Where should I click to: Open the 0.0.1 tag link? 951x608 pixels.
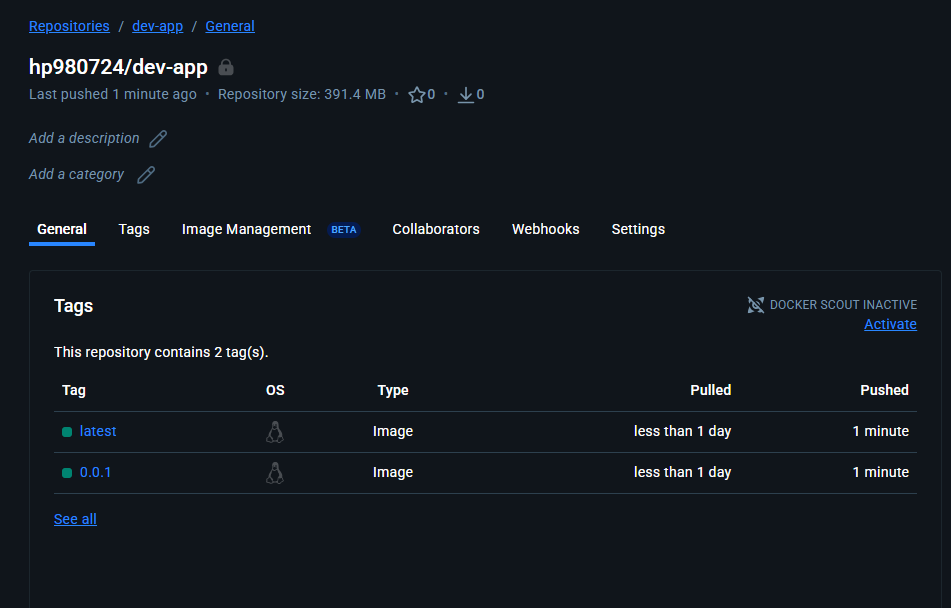pyautogui.click(x=96, y=473)
